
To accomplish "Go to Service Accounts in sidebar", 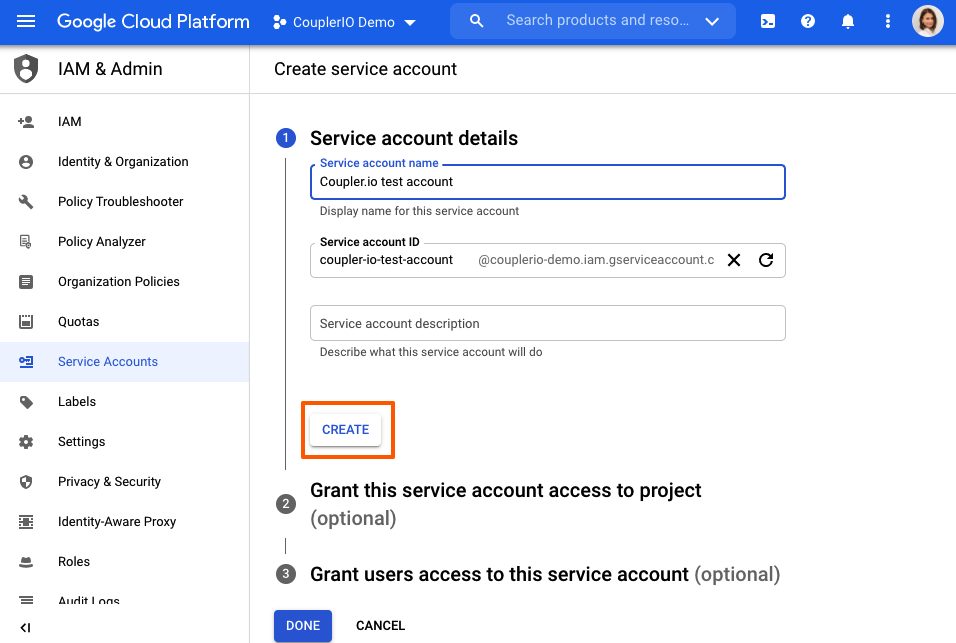I will [x=108, y=362].
